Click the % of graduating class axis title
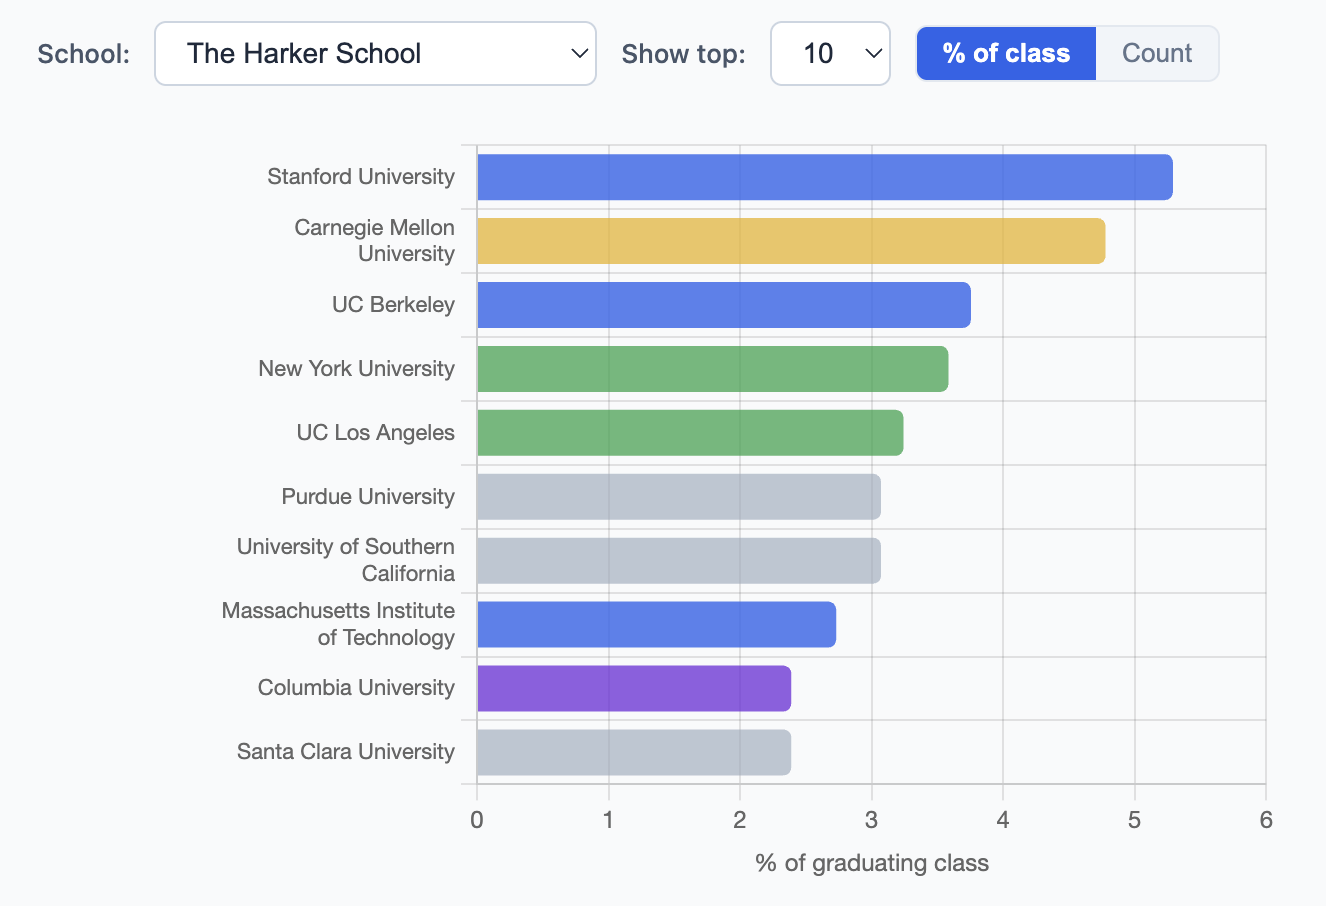 point(871,863)
